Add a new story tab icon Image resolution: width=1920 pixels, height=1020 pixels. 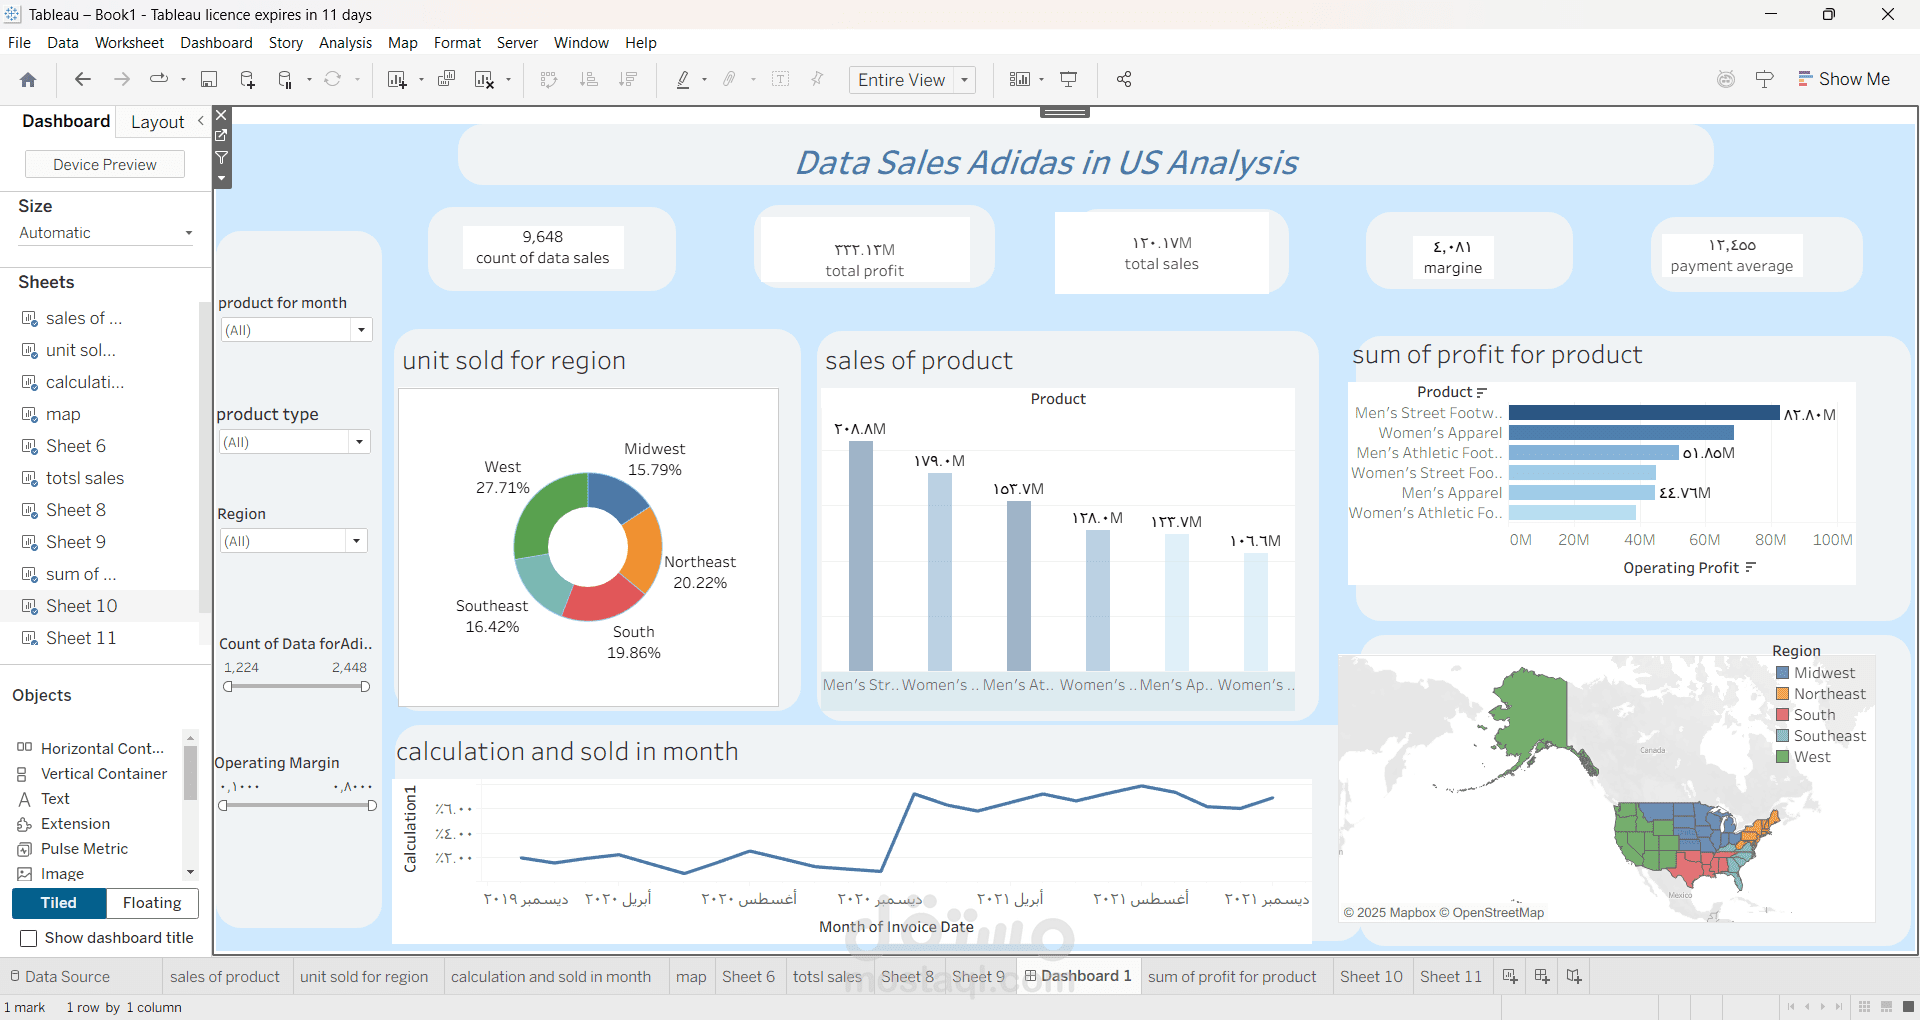pos(1574,976)
